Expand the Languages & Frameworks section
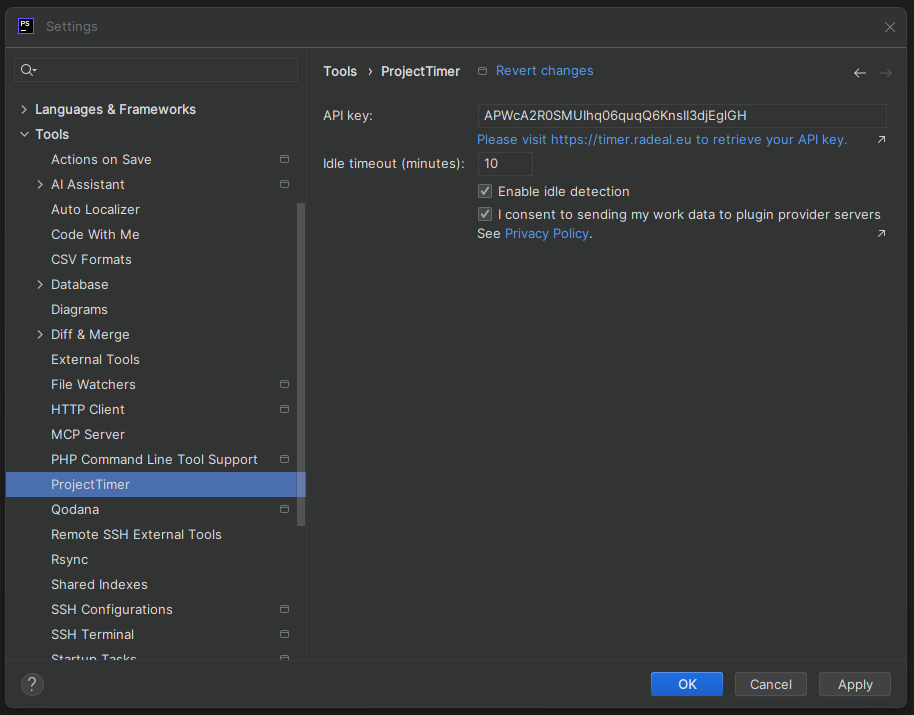 [x=24, y=109]
